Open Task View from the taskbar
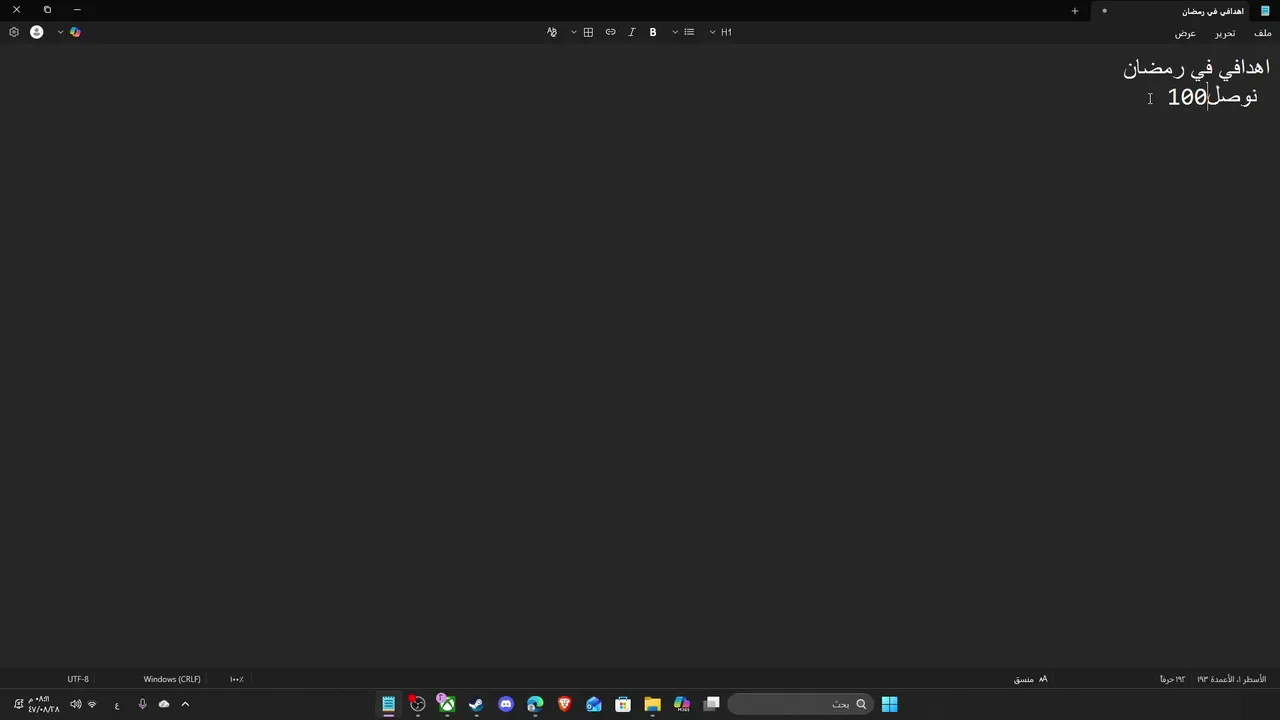1280x720 pixels. (712, 704)
